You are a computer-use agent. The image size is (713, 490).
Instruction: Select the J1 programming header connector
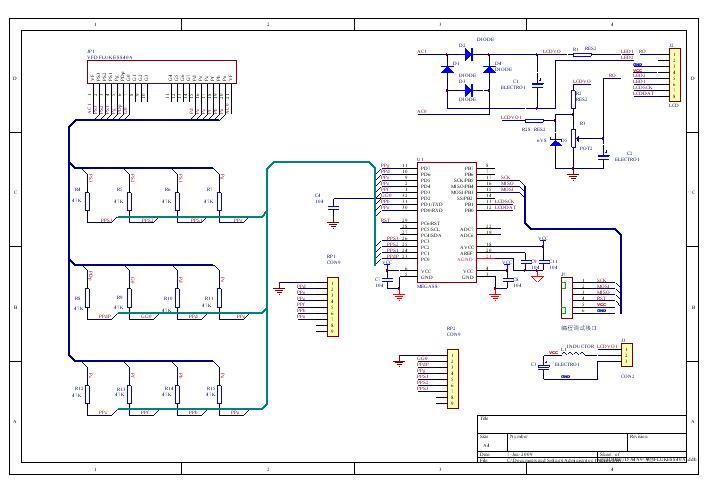click(566, 298)
